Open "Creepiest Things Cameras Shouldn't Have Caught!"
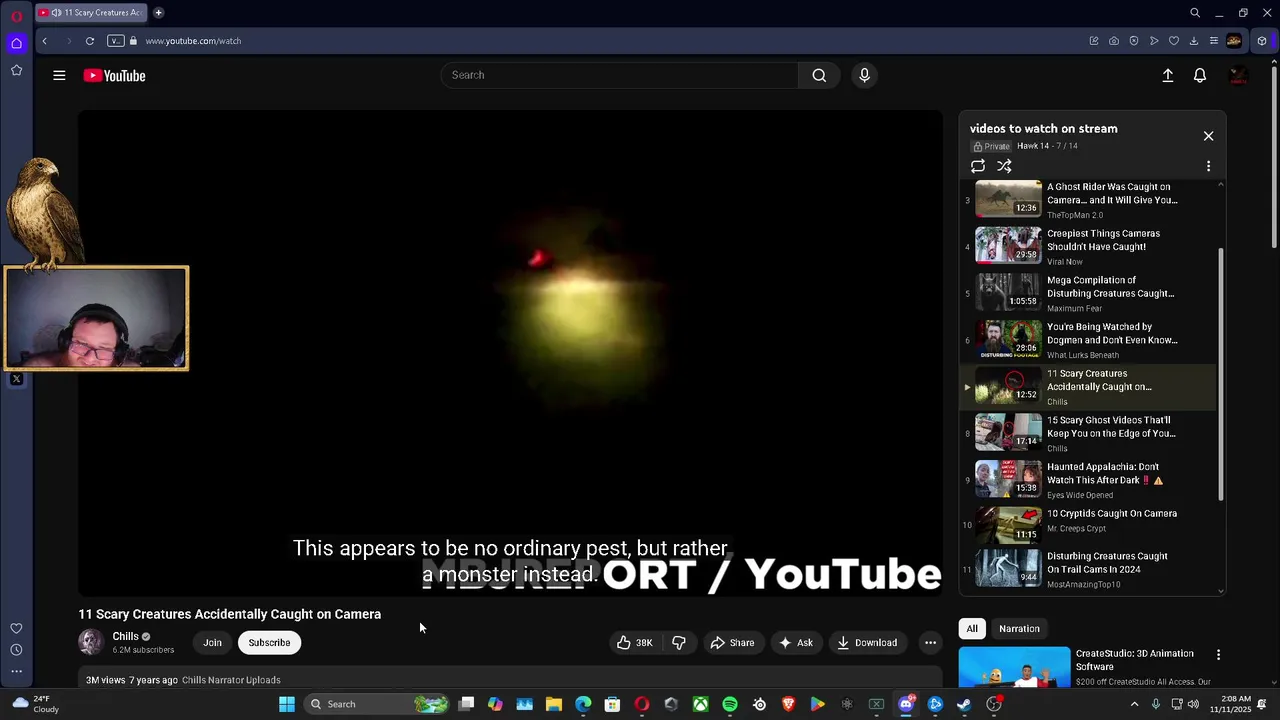Screen dimensions: 1280x720 [1089, 247]
